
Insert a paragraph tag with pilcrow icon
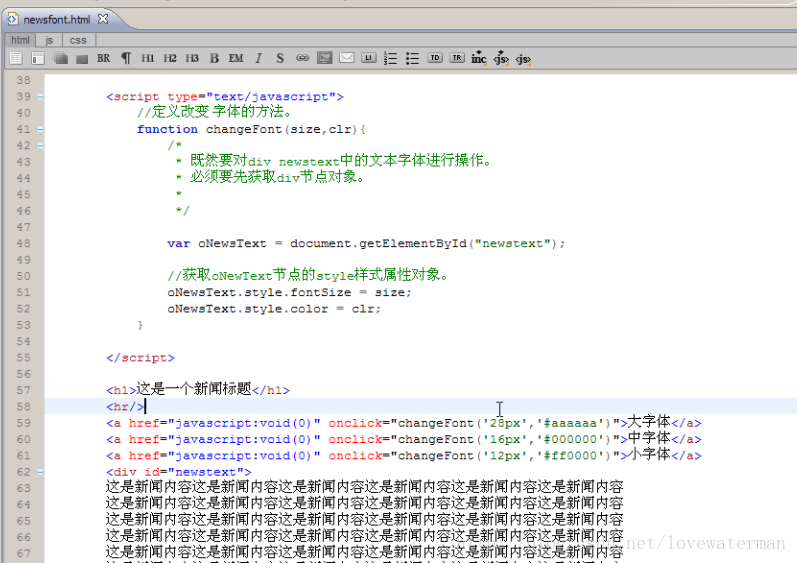pos(126,58)
